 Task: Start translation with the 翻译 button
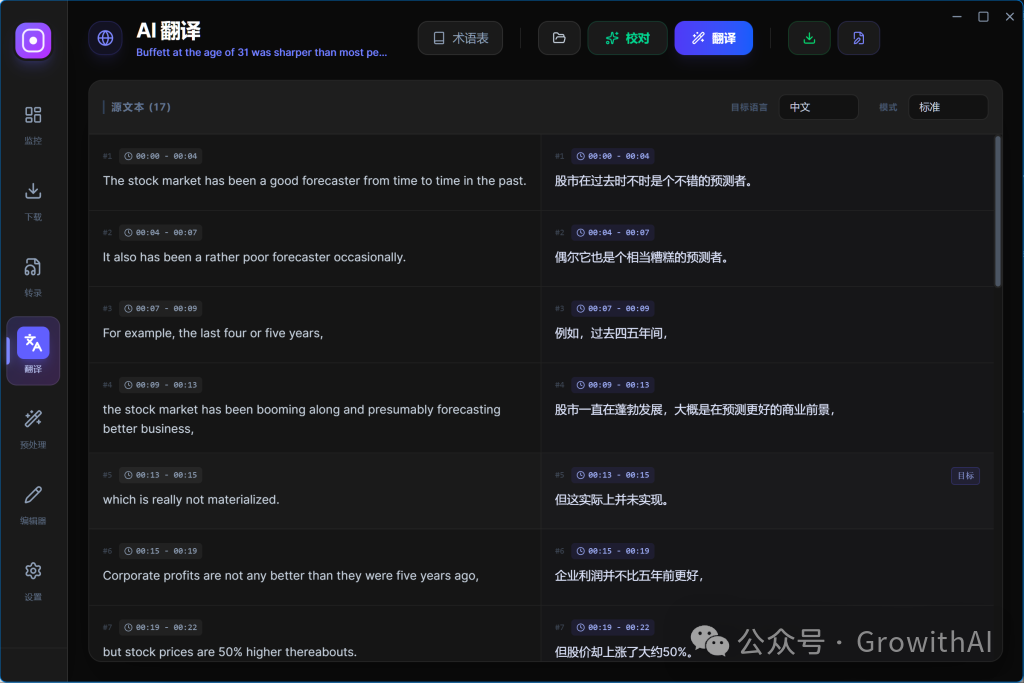click(713, 37)
